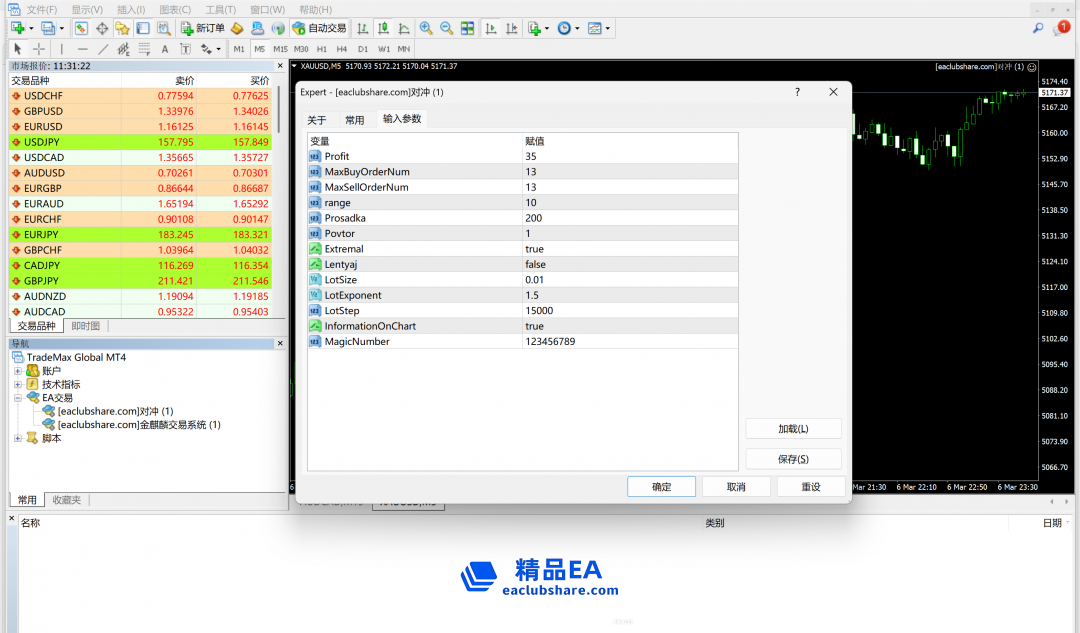Open the 常用 tab in Expert dialog
This screenshot has width=1080, height=633.
354,120
